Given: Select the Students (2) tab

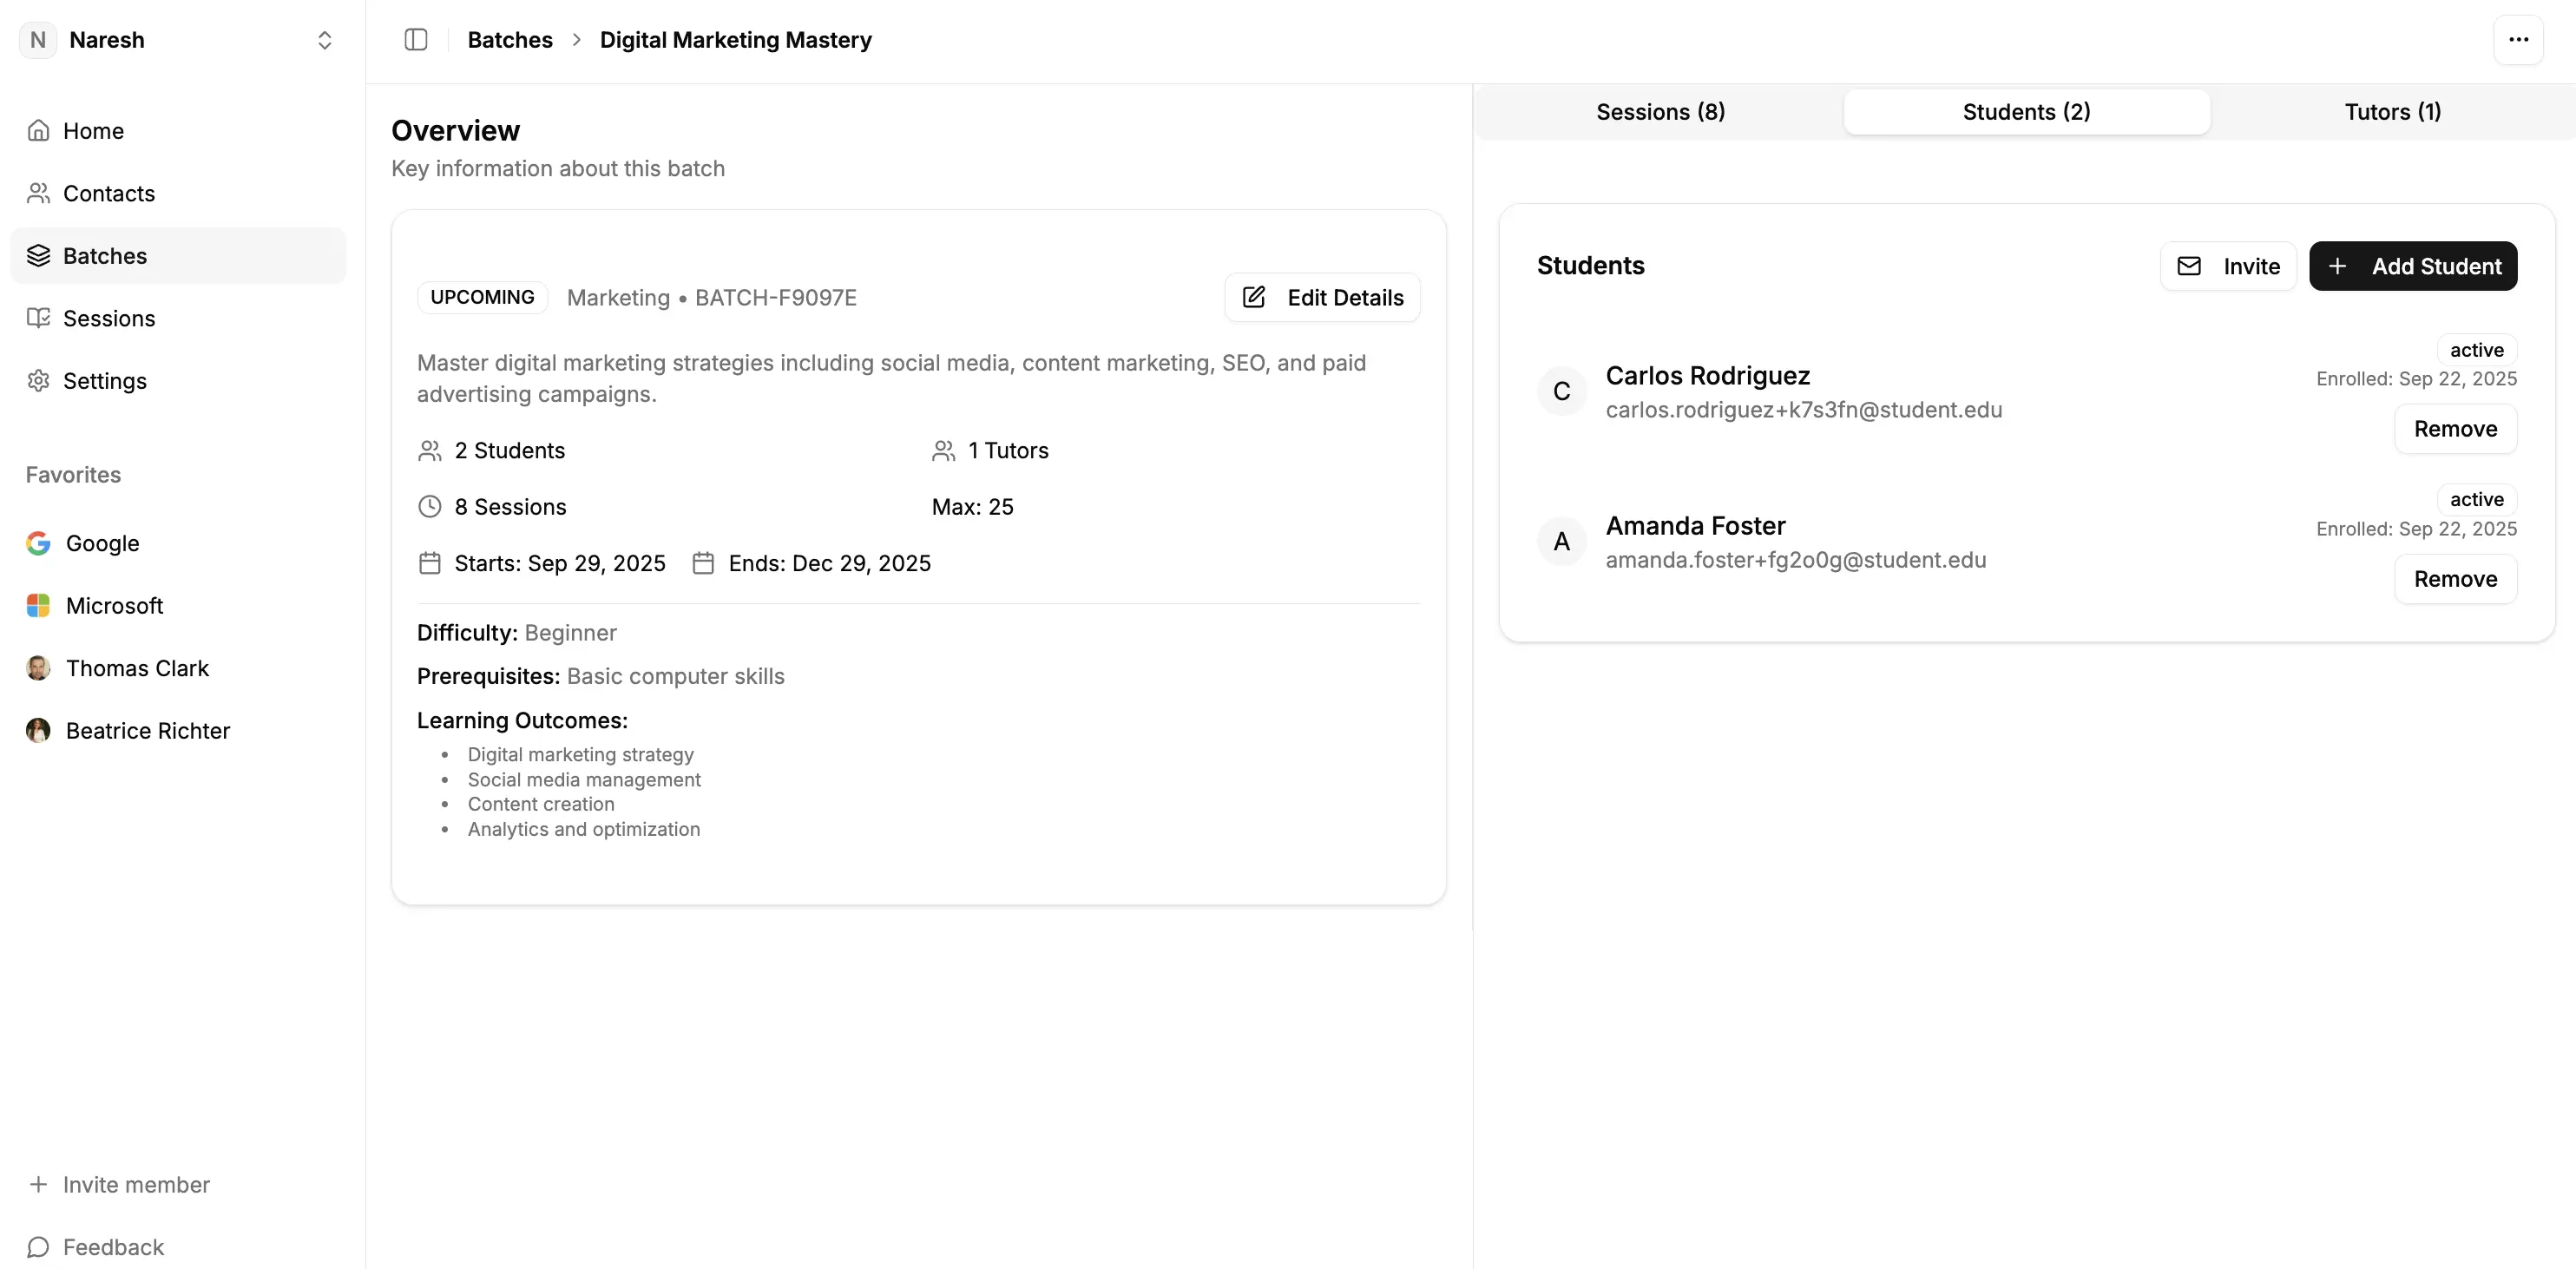Looking at the screenshot, I should pos(2026,112).
